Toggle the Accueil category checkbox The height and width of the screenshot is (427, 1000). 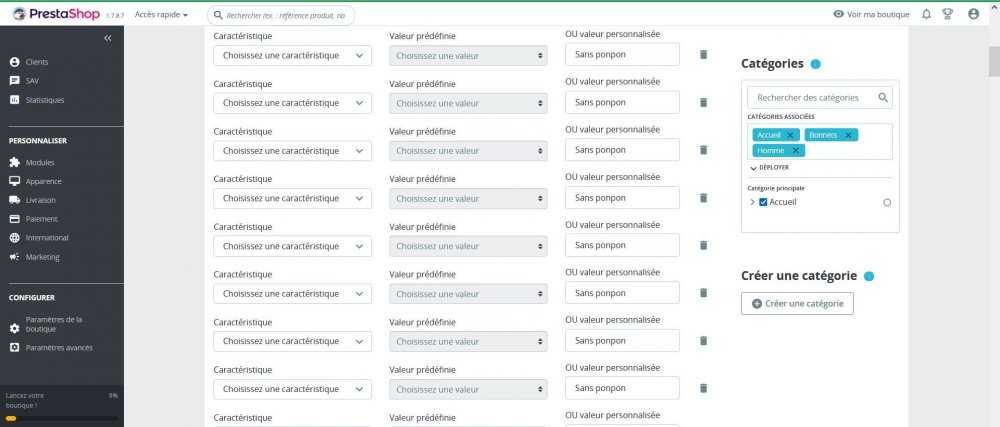pos(763,202)
